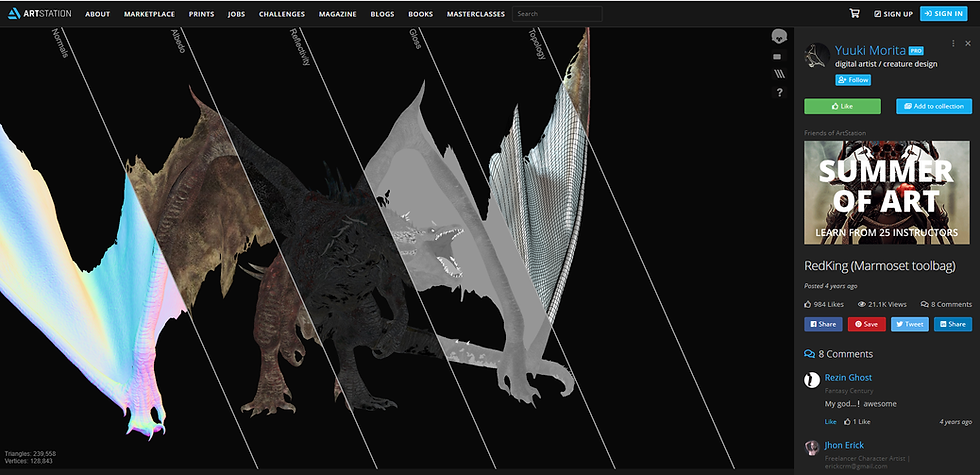The image size is (980, 475).
Task: Click the Search input field
Action: click(558, 14)
